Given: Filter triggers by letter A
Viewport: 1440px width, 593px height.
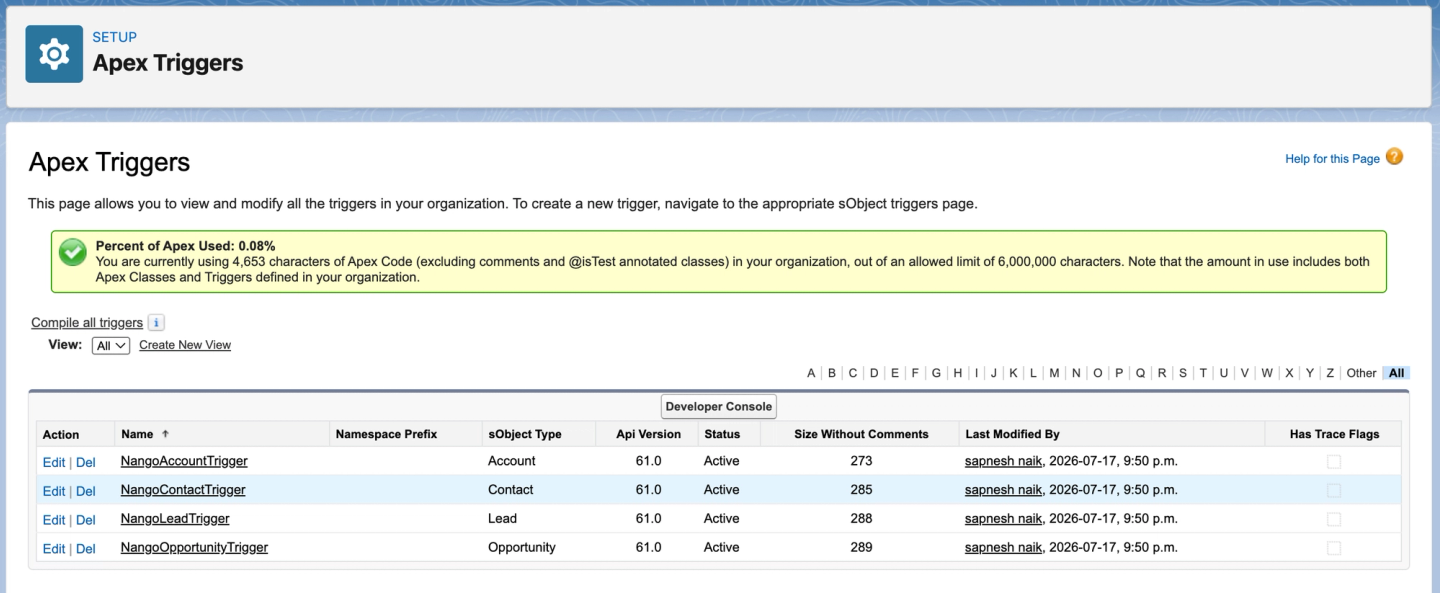Looking at the screenshot, I should [x=811, y=373].
